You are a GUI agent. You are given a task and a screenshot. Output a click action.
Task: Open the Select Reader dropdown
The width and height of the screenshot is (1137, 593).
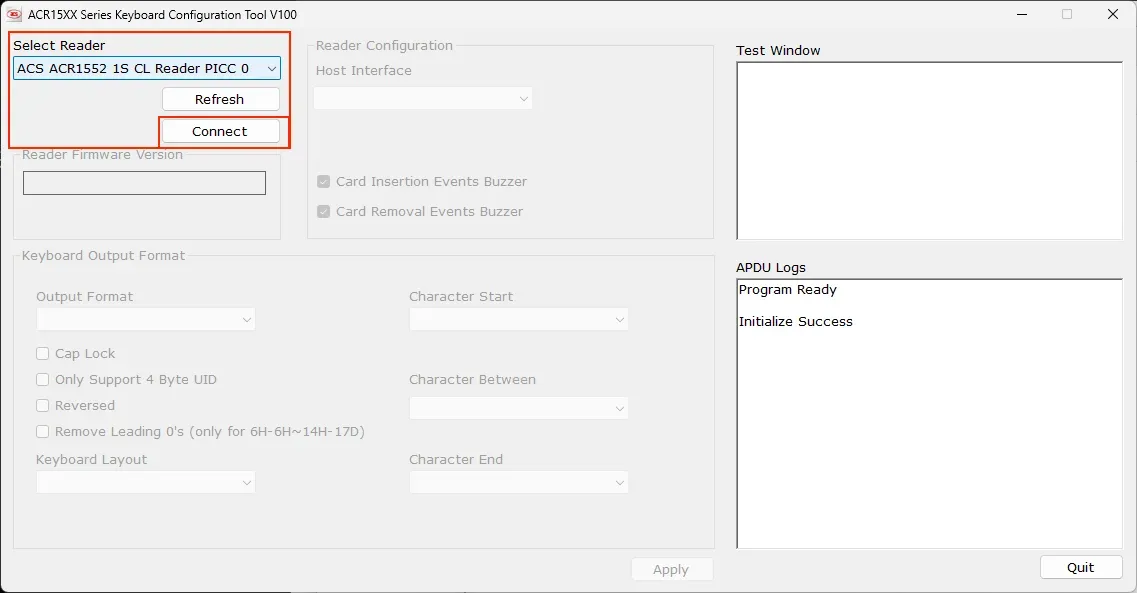pyautogui.click(x=147, y=68)
